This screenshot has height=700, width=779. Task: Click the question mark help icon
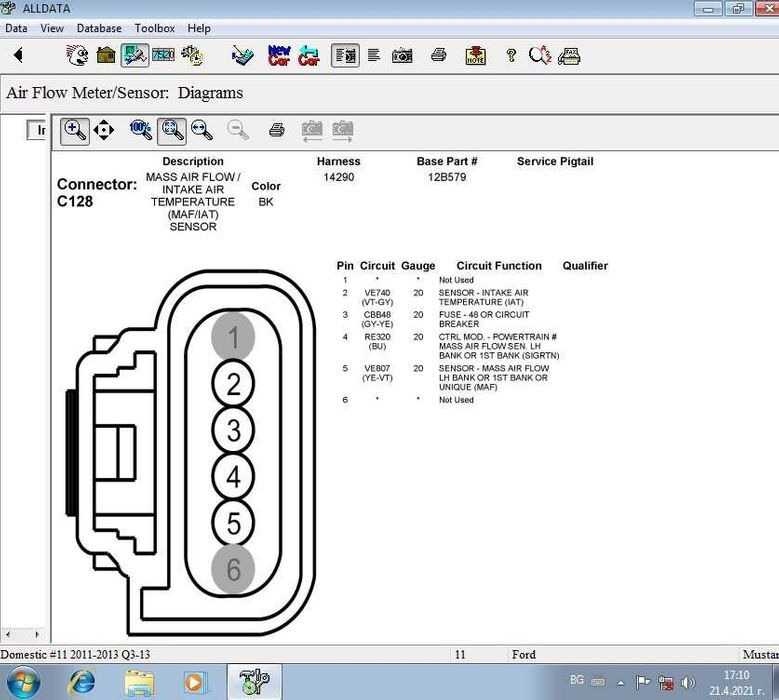(x=511, y=55)
